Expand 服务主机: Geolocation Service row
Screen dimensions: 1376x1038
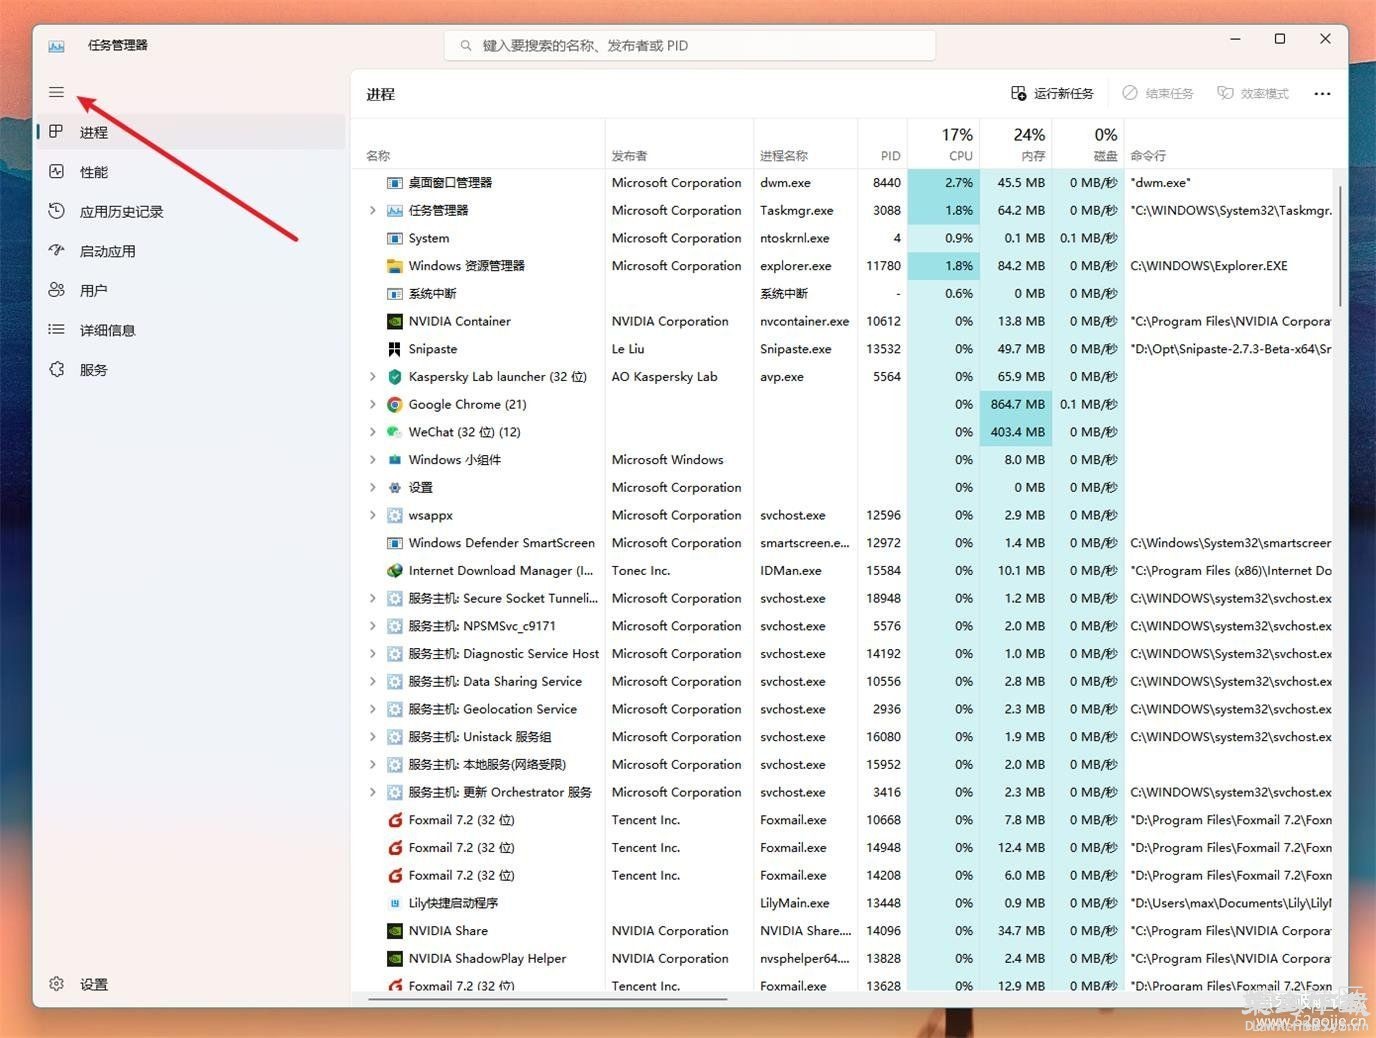372,709
